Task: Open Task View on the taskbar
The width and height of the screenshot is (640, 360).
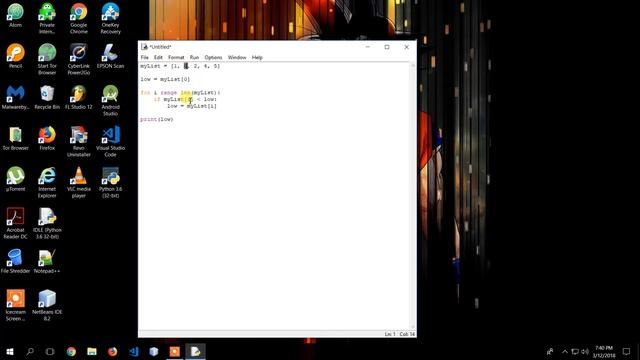Action: tap(50, 351)
